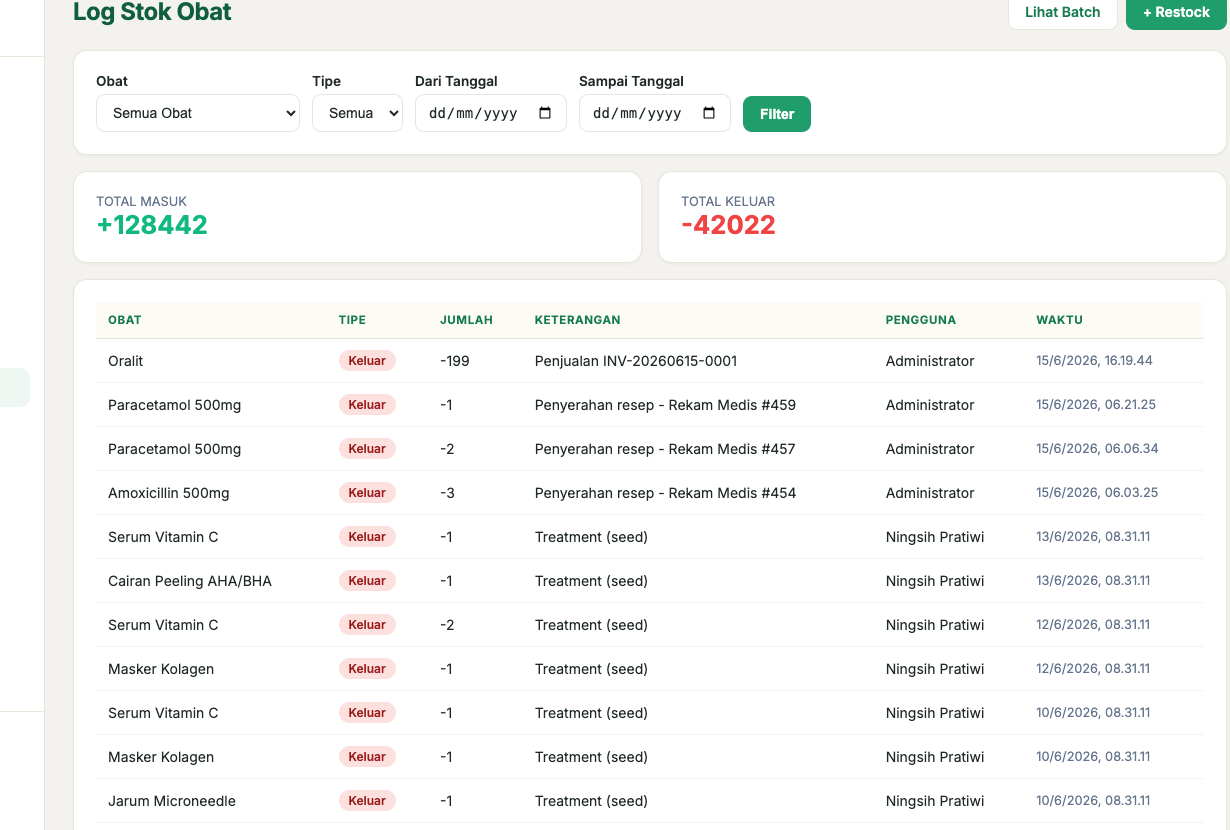Click the TIPE column header
This screenshot has height=830, width=1230.
click(352, 320)
